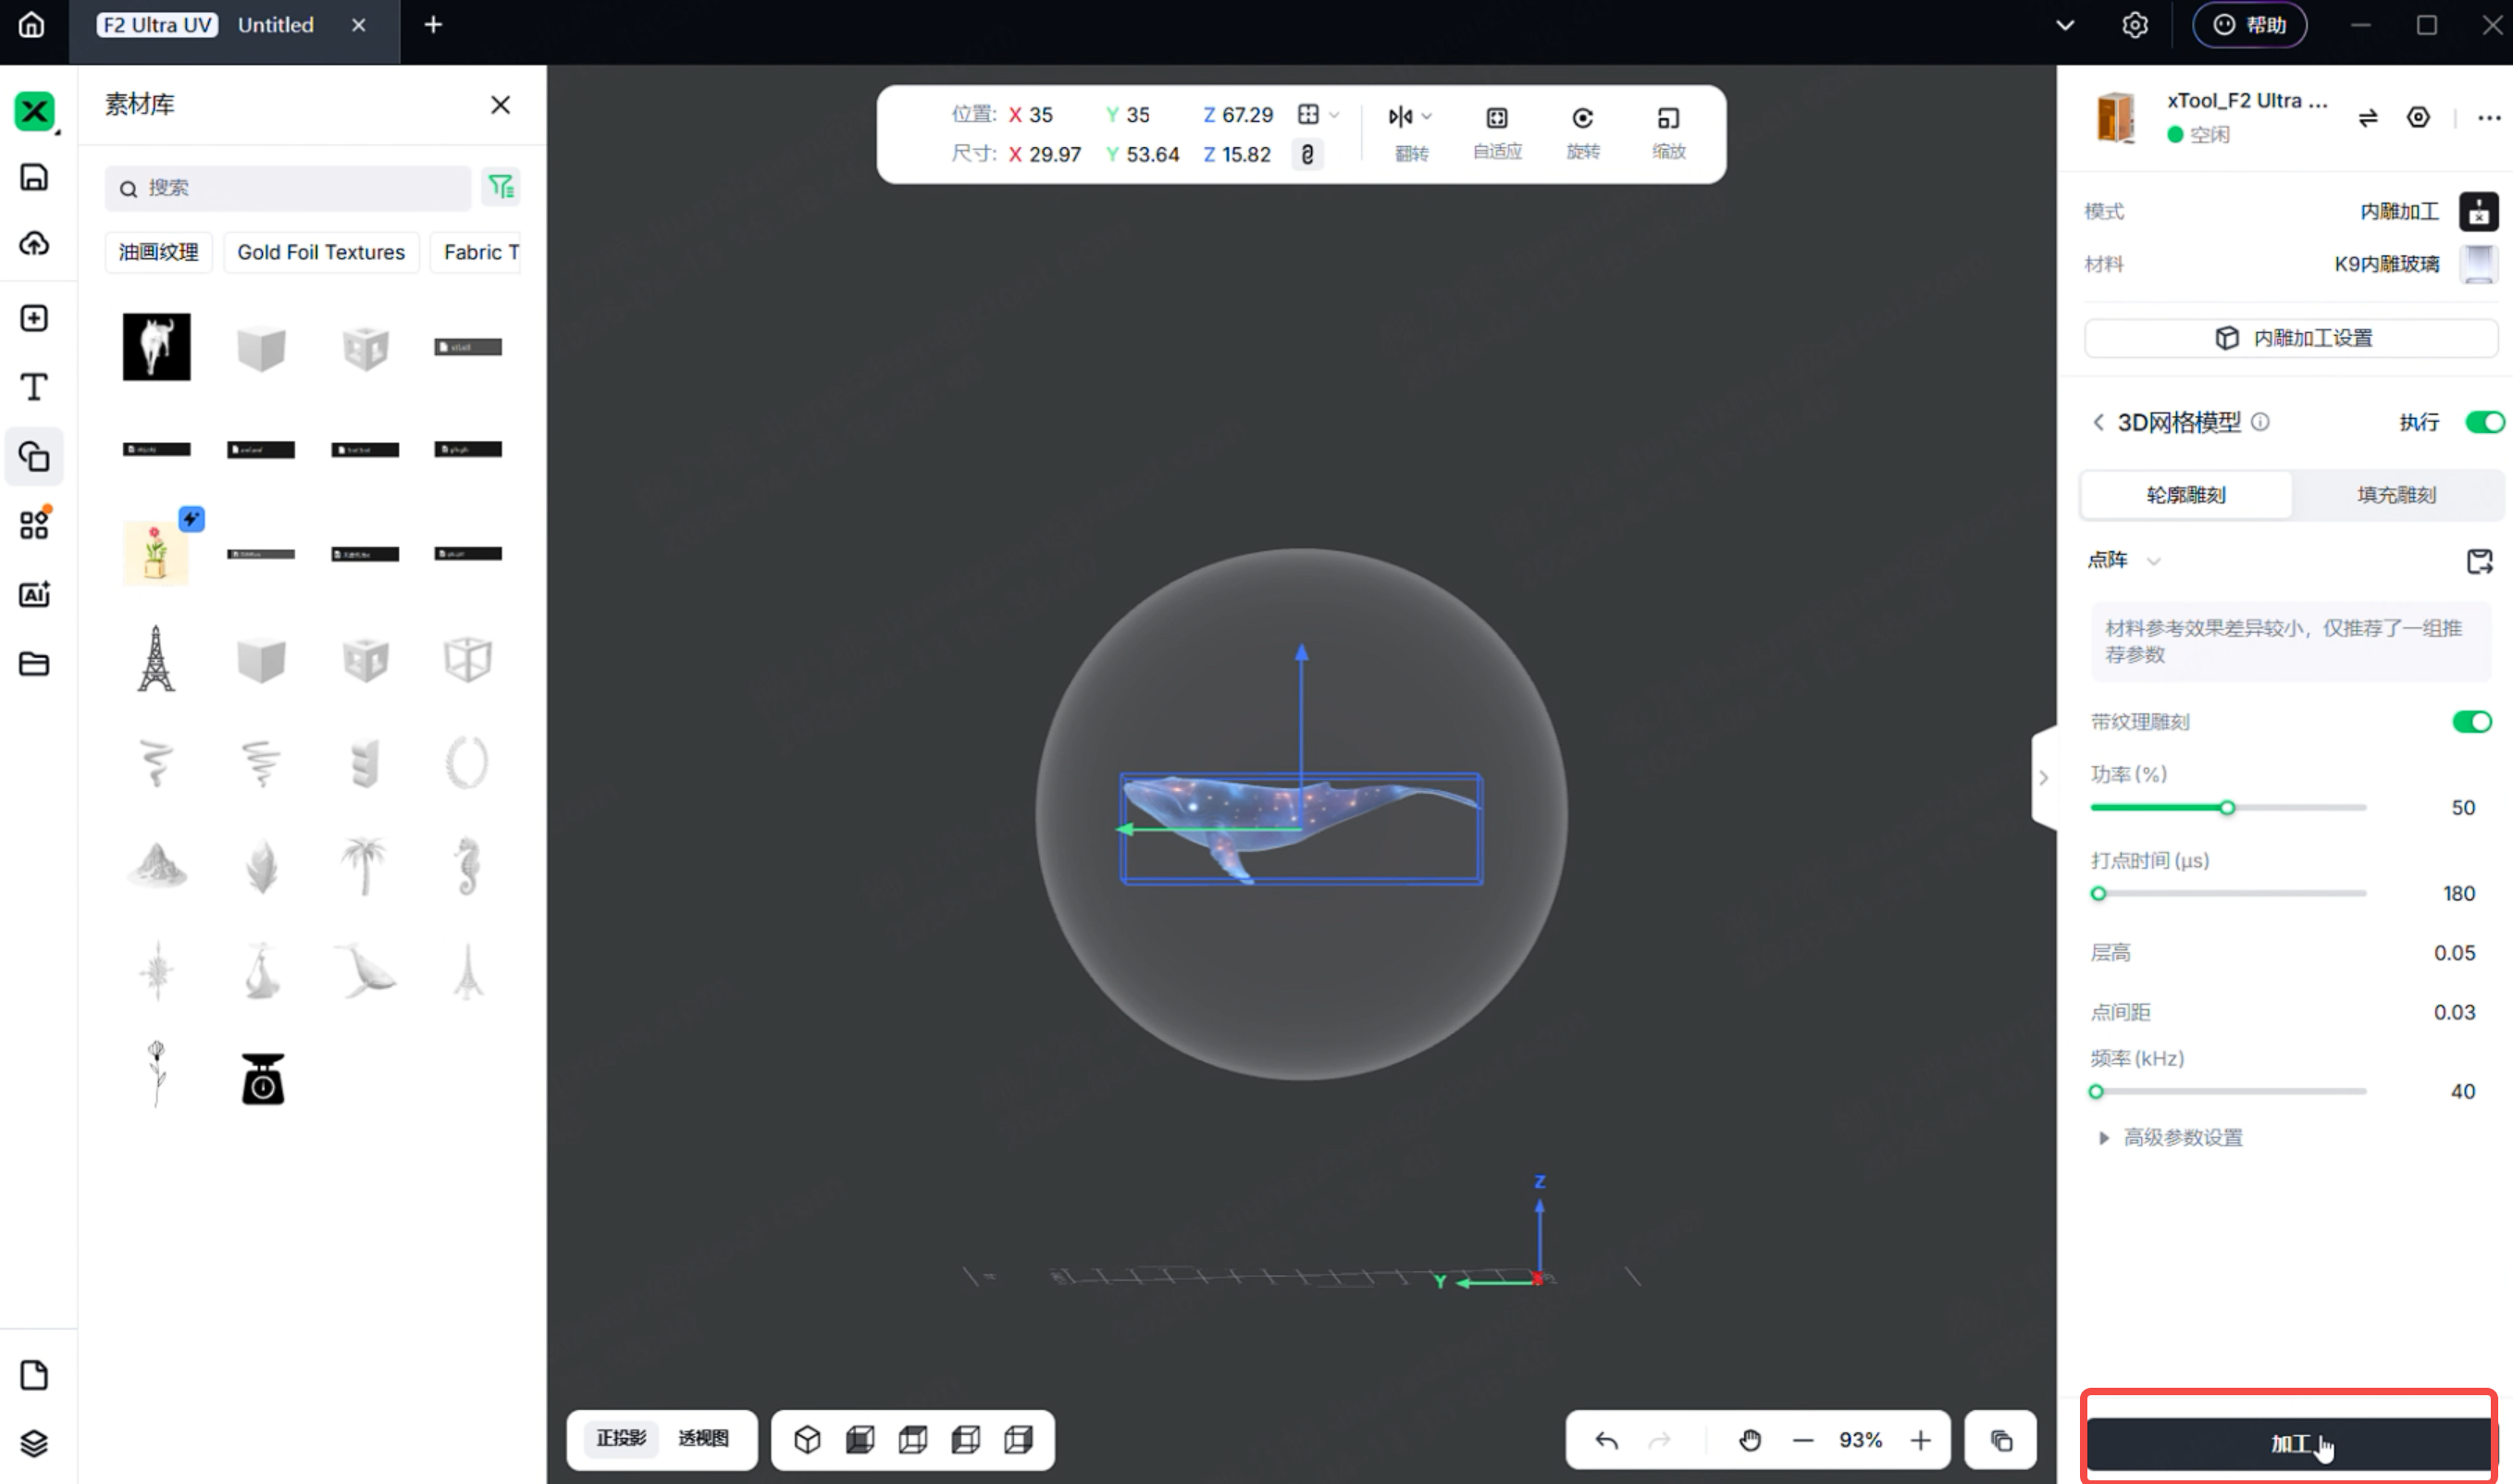Image resolution: width=2513 pixels, height=1484 pixels.
Task: Close the 素材库 panel
Action: (501, 105)
